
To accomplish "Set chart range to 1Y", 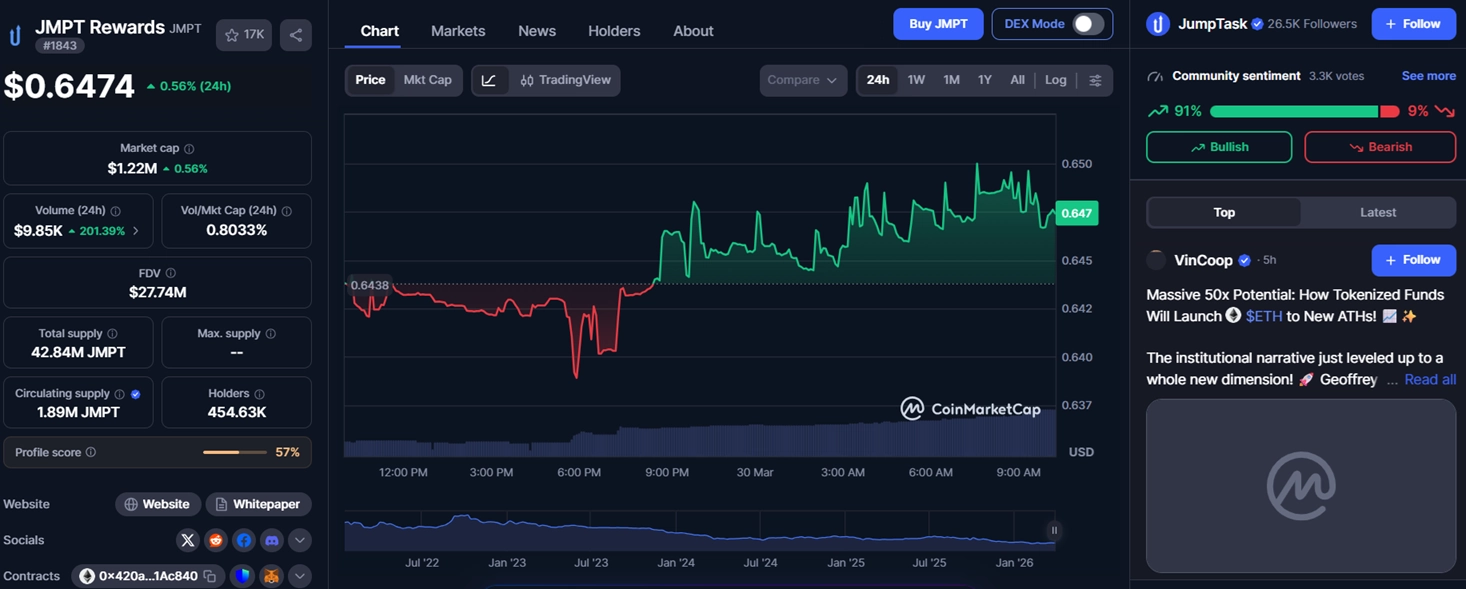I will [985, 80].
